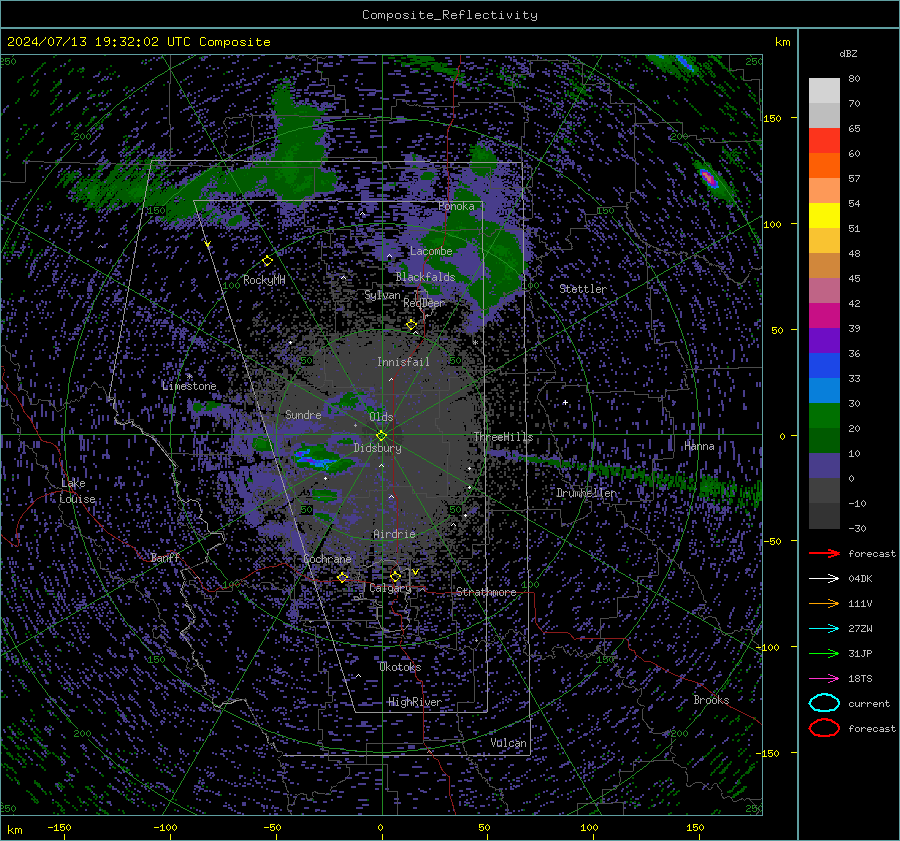Click the cyan current oval icon
Image resolution: width=900 pixels, height=841 pixels.
[x=824, y=703]
